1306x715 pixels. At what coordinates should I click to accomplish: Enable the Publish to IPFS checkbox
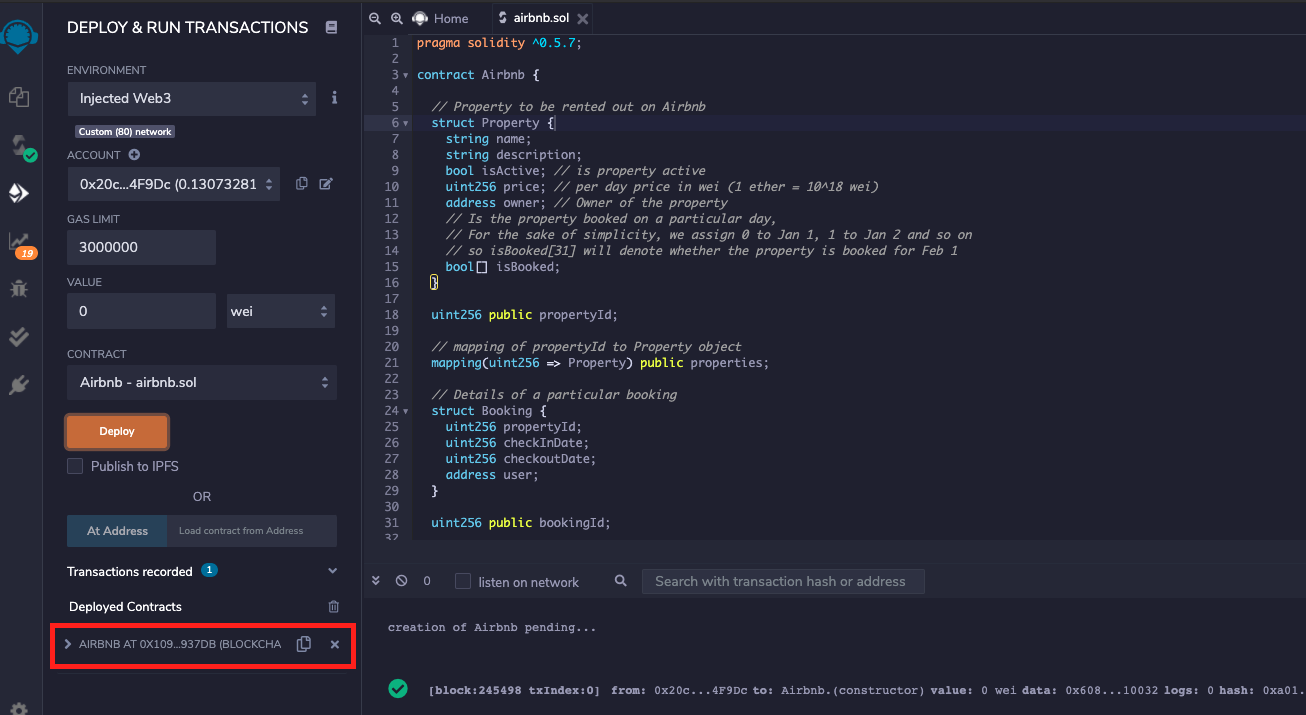[75, 466]
